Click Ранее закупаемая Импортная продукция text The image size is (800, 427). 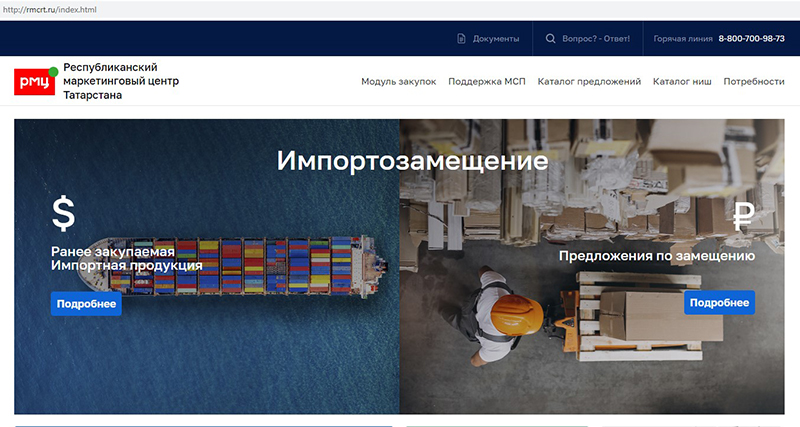(127, 258)
